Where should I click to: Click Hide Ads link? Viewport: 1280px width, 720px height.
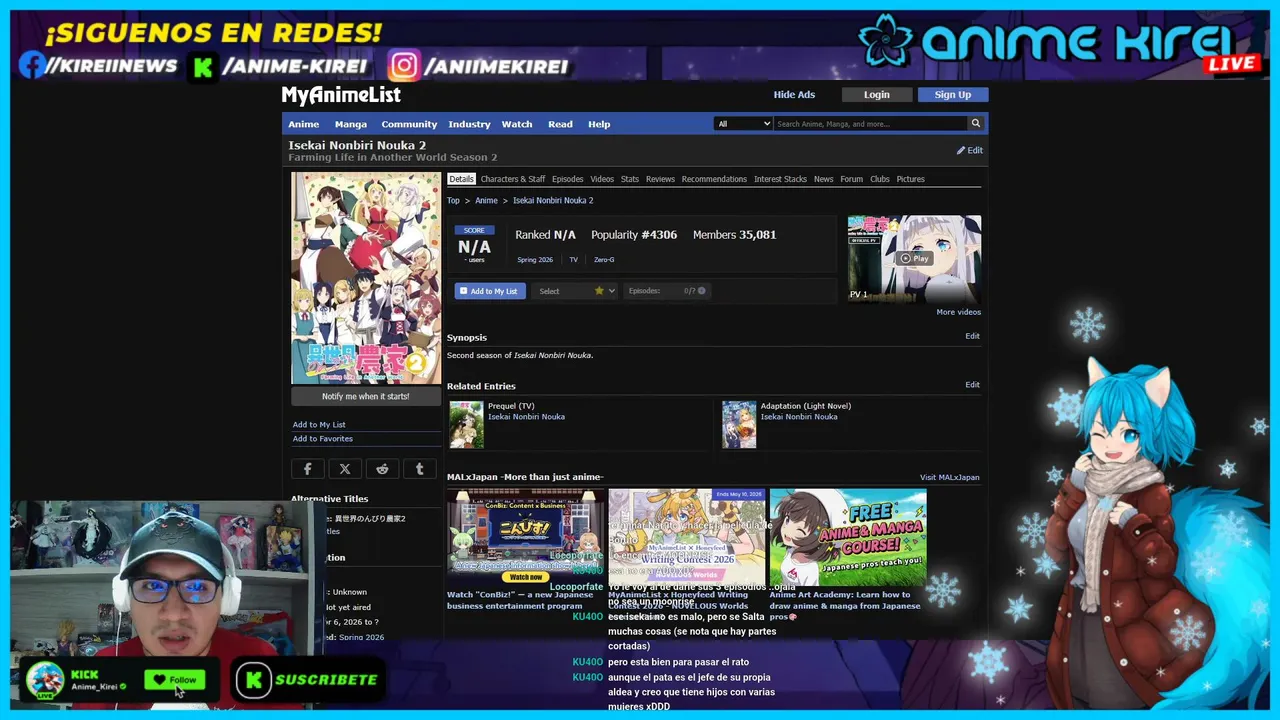click(794, 95)
